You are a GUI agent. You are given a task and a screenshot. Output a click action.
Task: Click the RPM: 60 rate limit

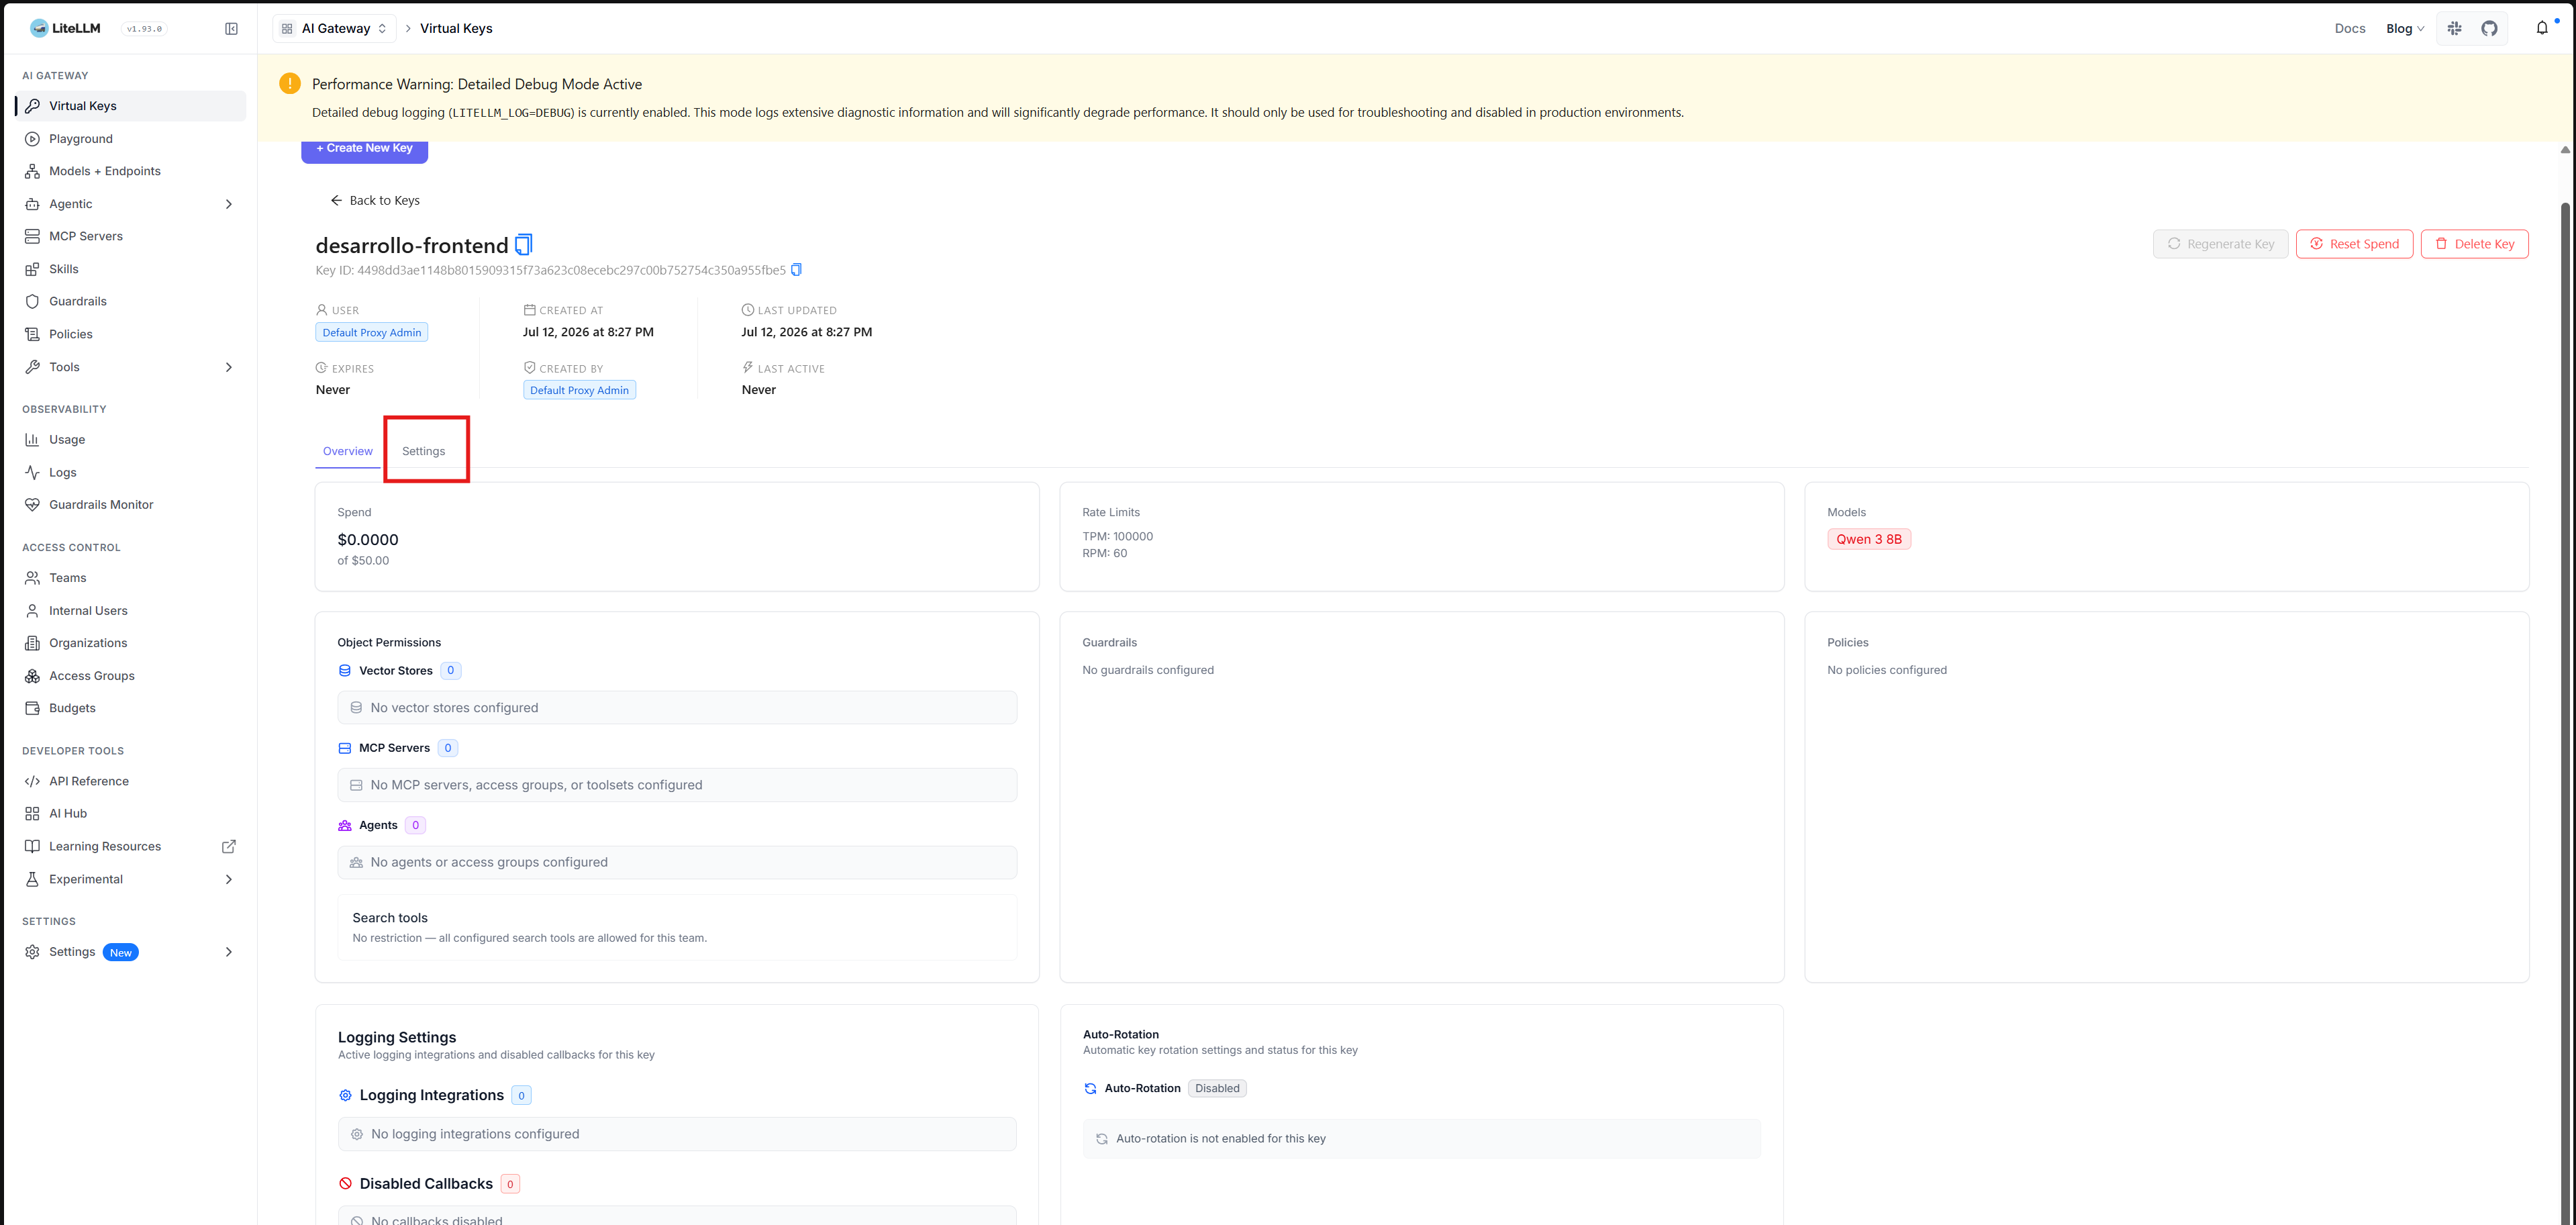1104,553
